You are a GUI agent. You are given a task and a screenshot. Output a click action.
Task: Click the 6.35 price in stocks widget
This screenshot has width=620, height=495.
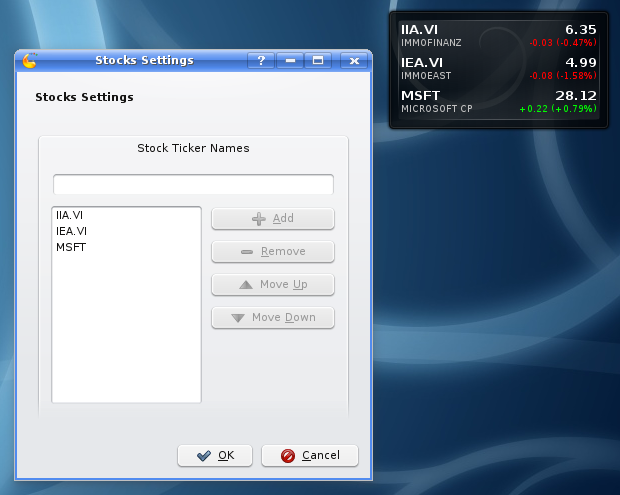pos(580,30)
